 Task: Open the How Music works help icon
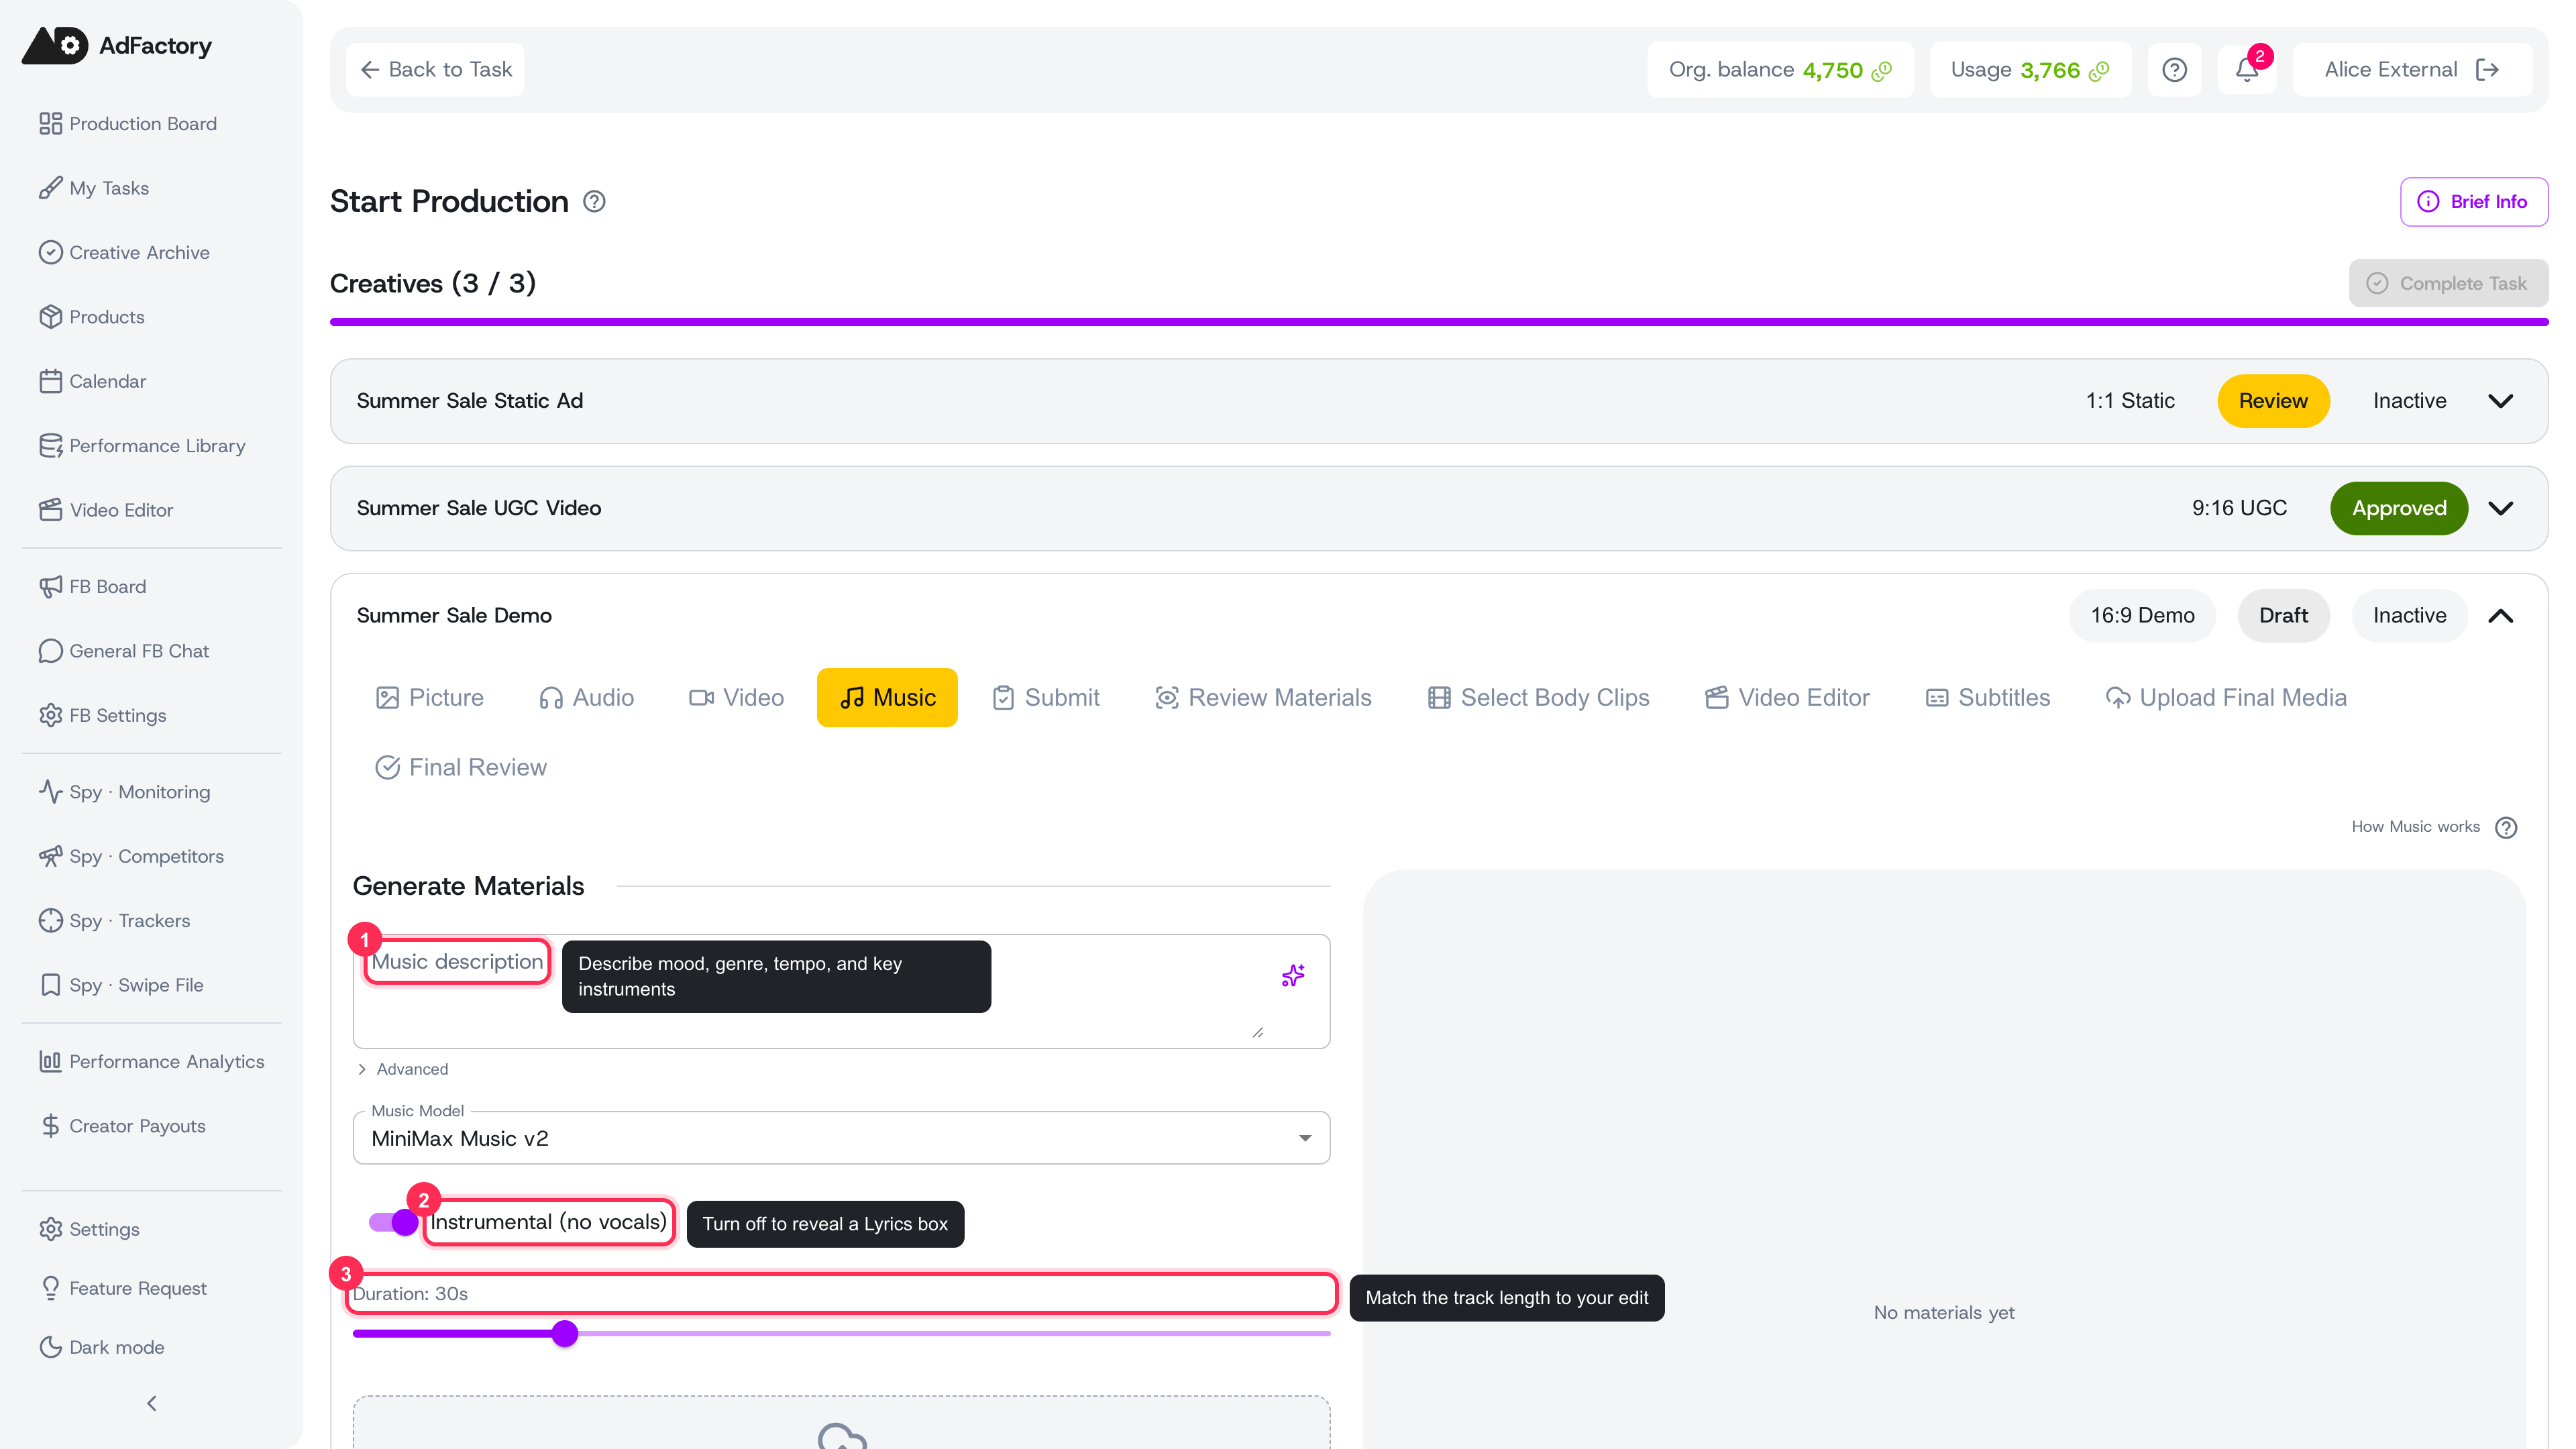coord(2506,827)
